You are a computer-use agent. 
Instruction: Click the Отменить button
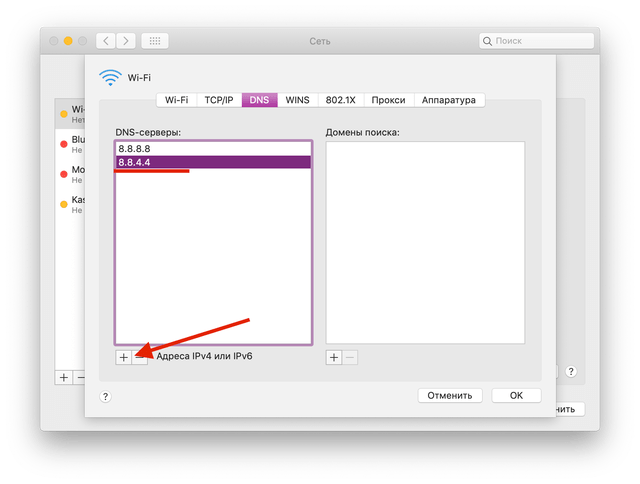(450, 395)
